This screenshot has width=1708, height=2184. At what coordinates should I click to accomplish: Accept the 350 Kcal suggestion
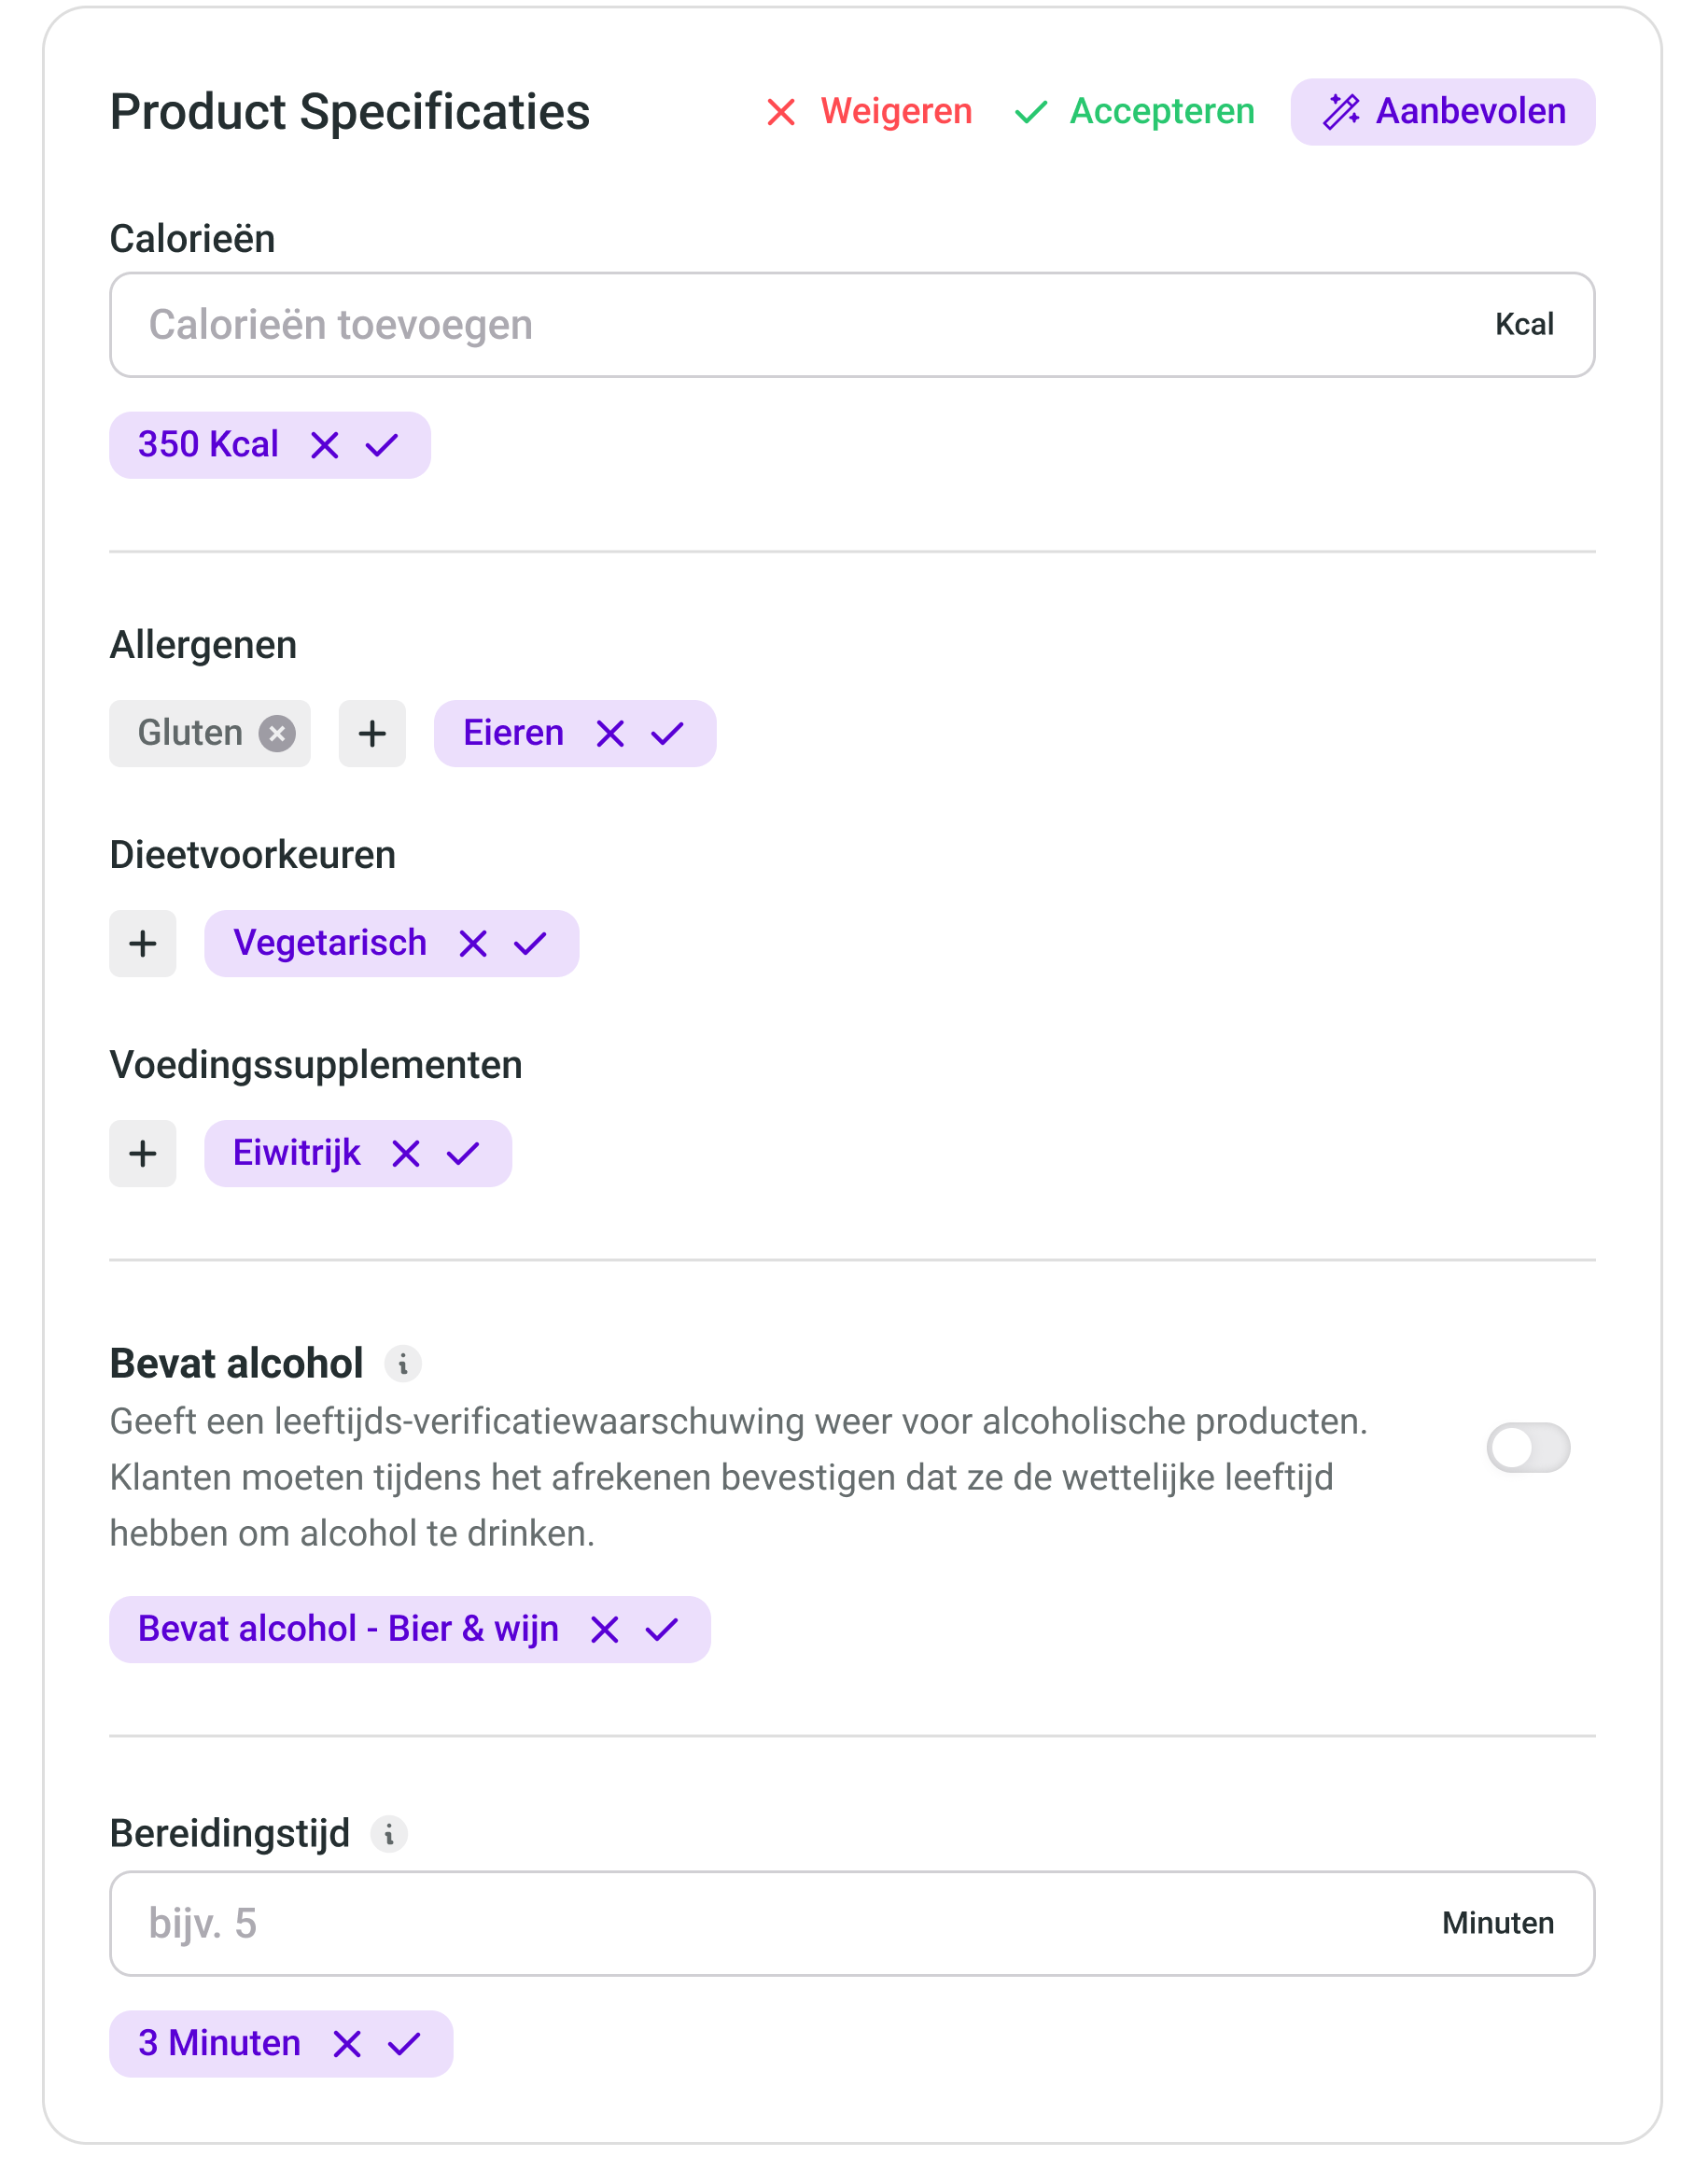click(x=382, y=445)
